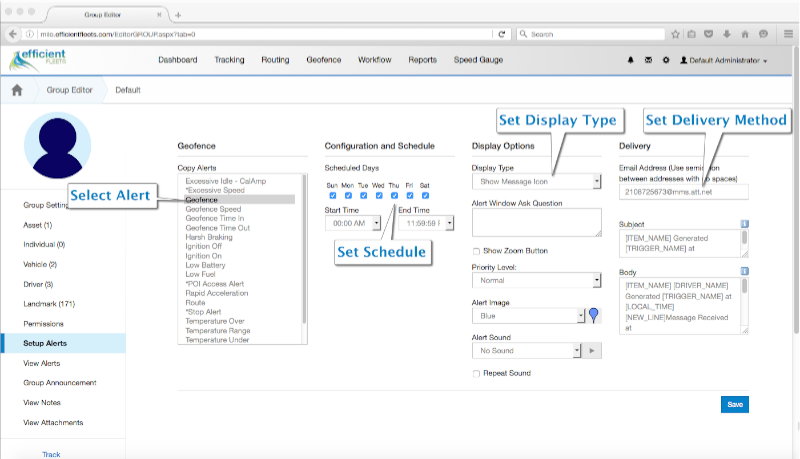
Task: Uncheck the Thu scheduled day
Action: coord(394,195)
